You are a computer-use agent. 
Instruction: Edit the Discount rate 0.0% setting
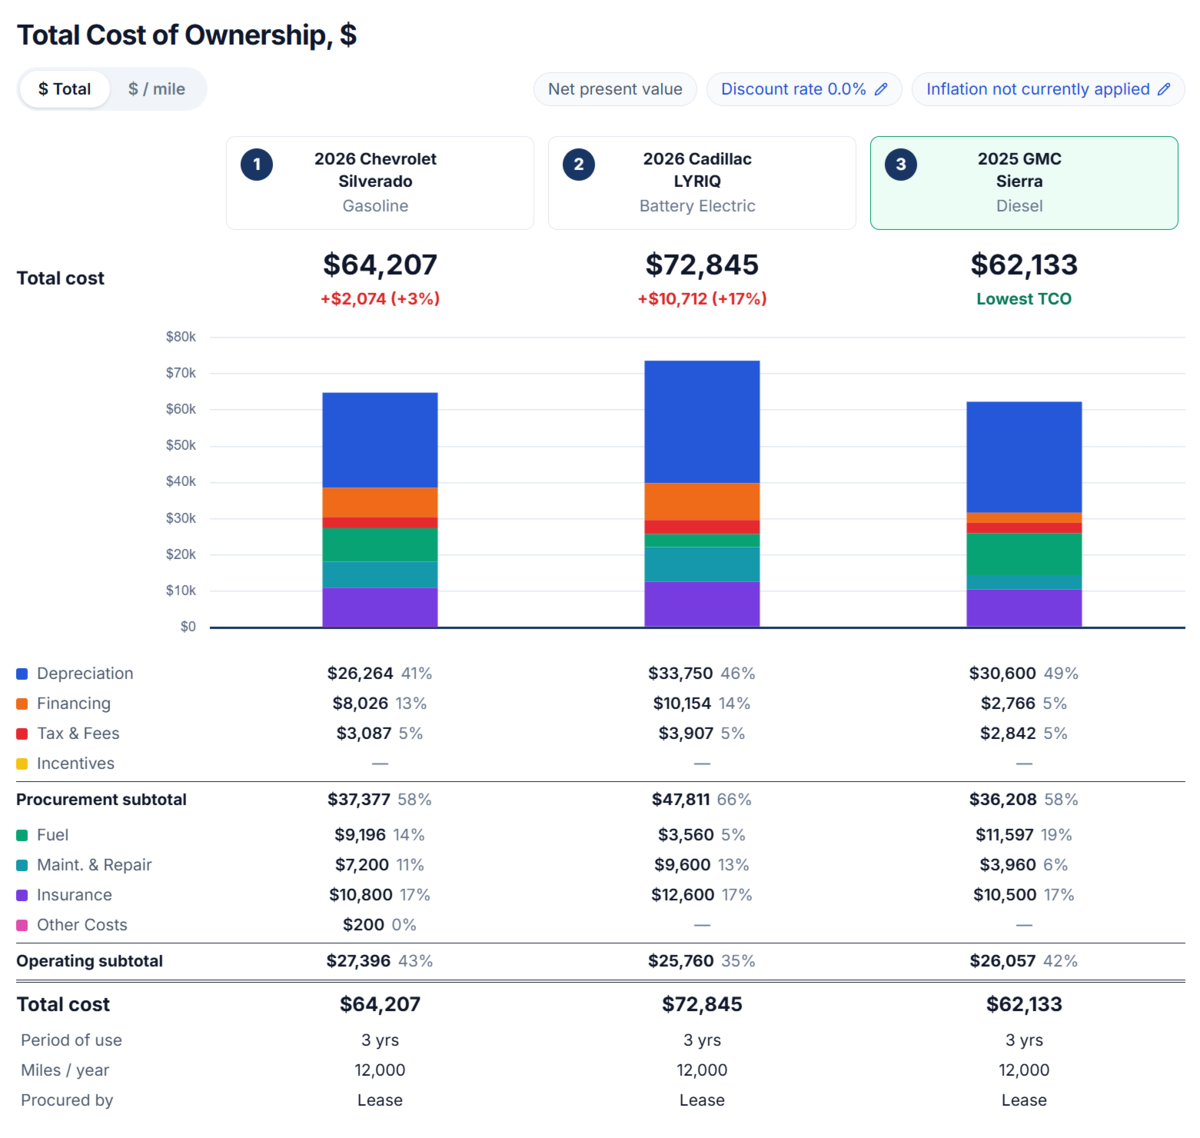[x=804, y=89]
